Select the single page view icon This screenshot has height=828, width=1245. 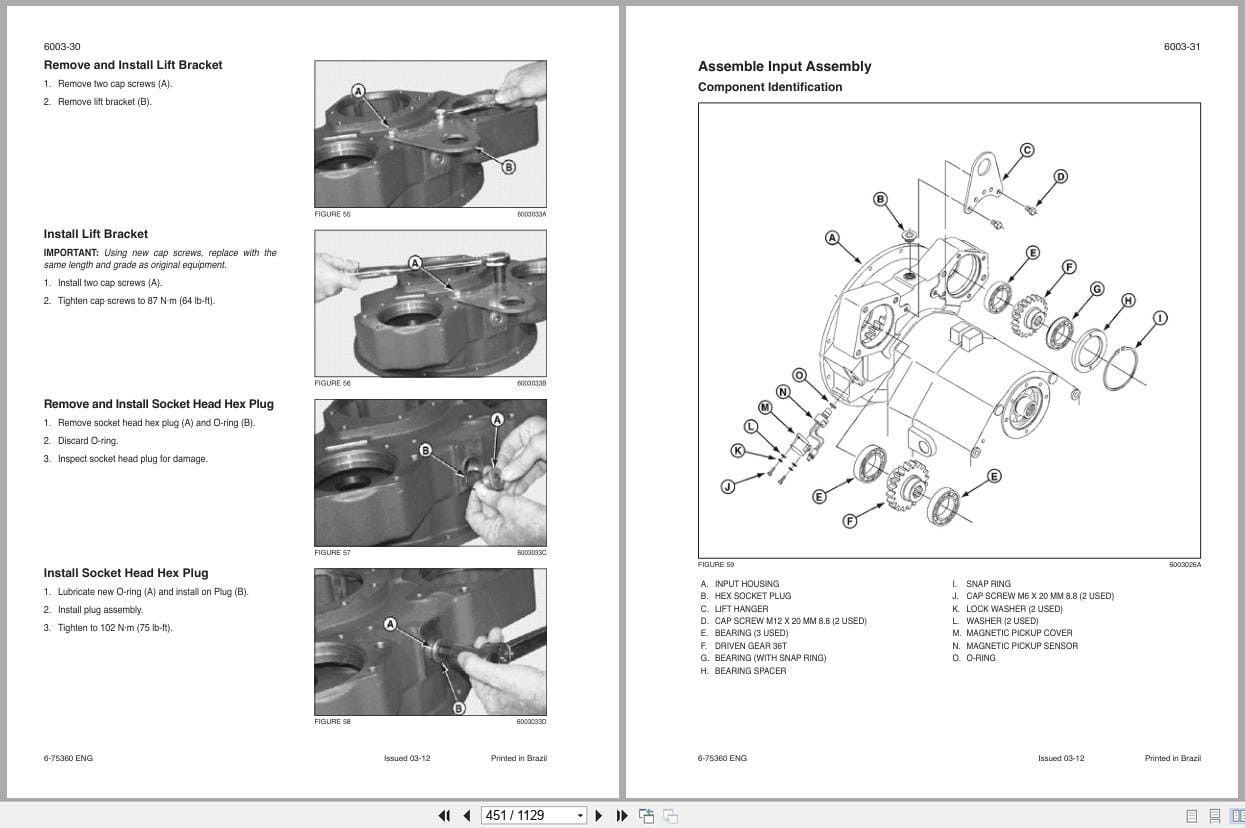coord(1192,815)
